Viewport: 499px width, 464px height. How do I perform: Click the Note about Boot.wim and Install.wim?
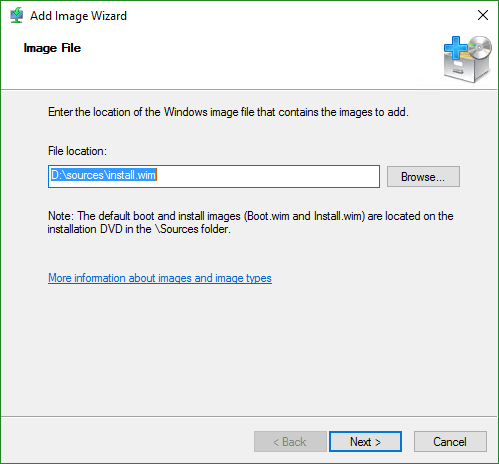tap(250, 222)
